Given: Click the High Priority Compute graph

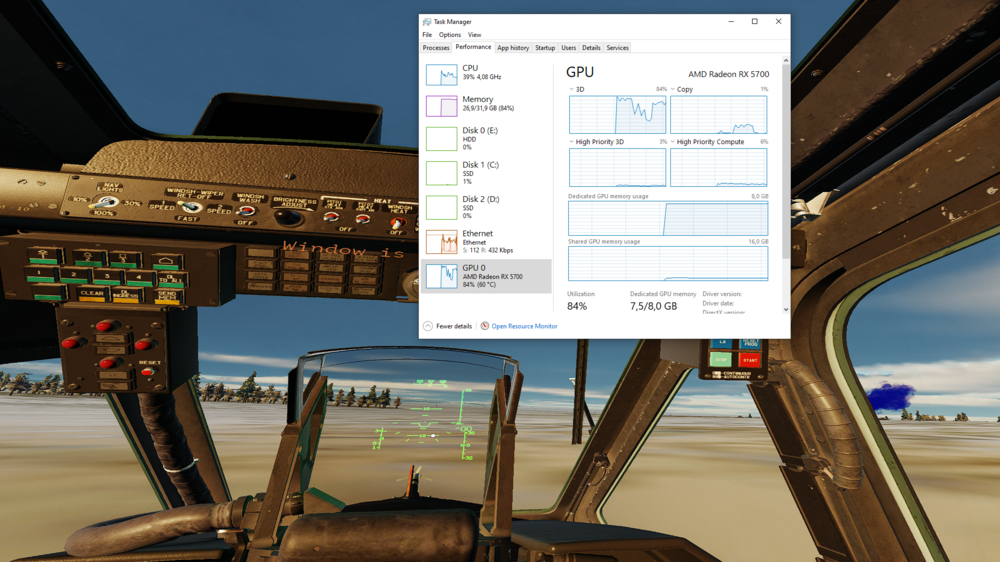Looking at the screenshot, I should pyautogui.click(x=719, y=167).
